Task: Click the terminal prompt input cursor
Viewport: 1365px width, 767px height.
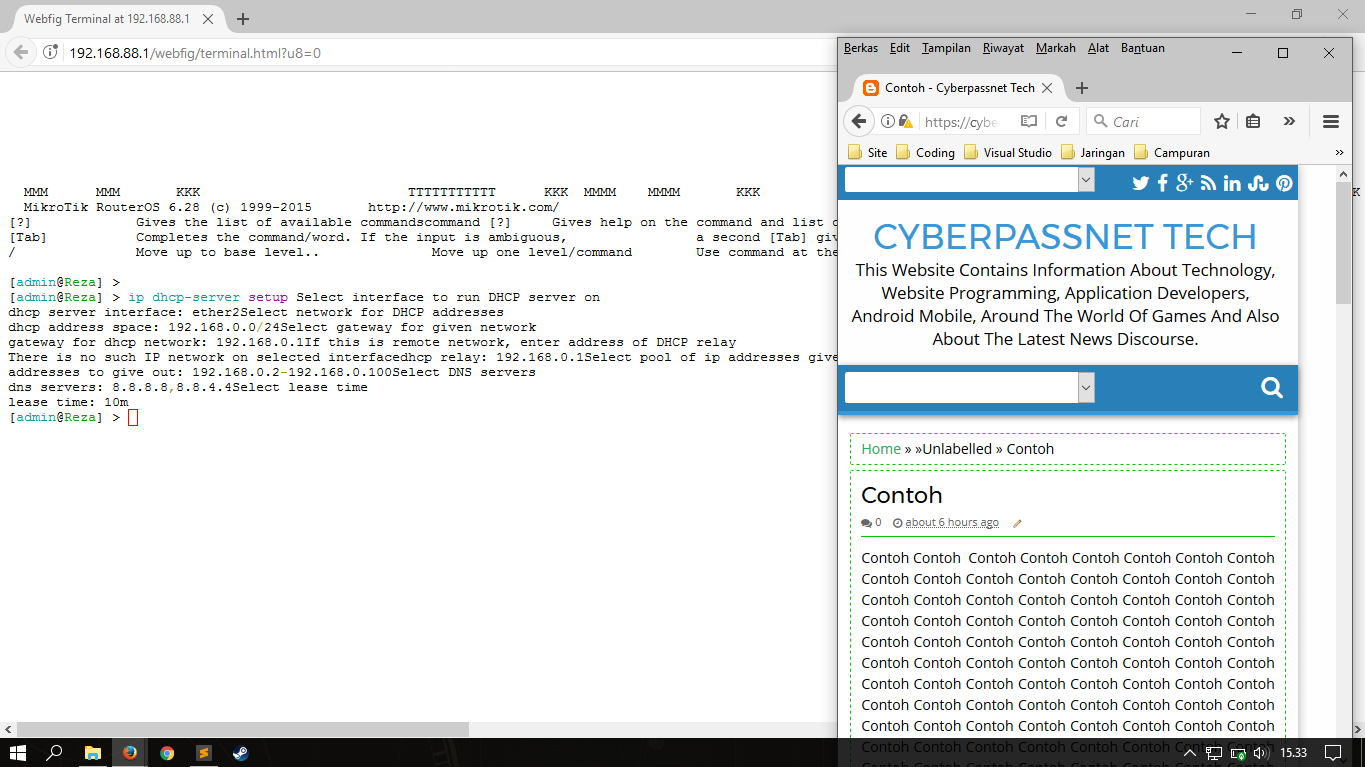Action: click(x=133, y=417)
